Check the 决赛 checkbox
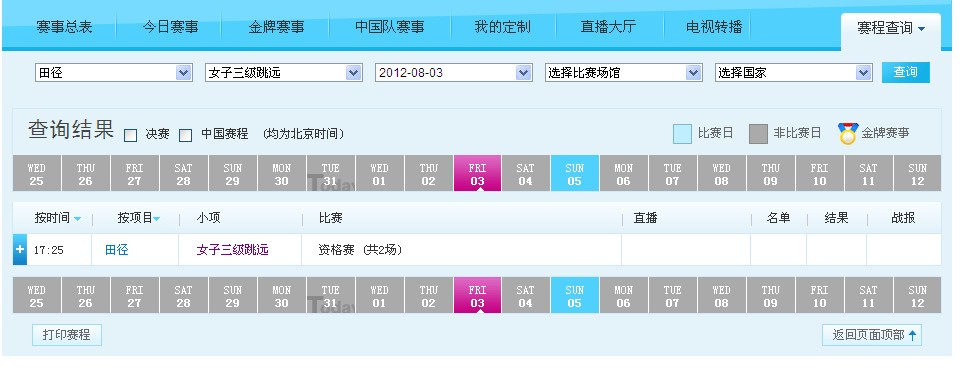The image size is (974, 386). (130, 135)
